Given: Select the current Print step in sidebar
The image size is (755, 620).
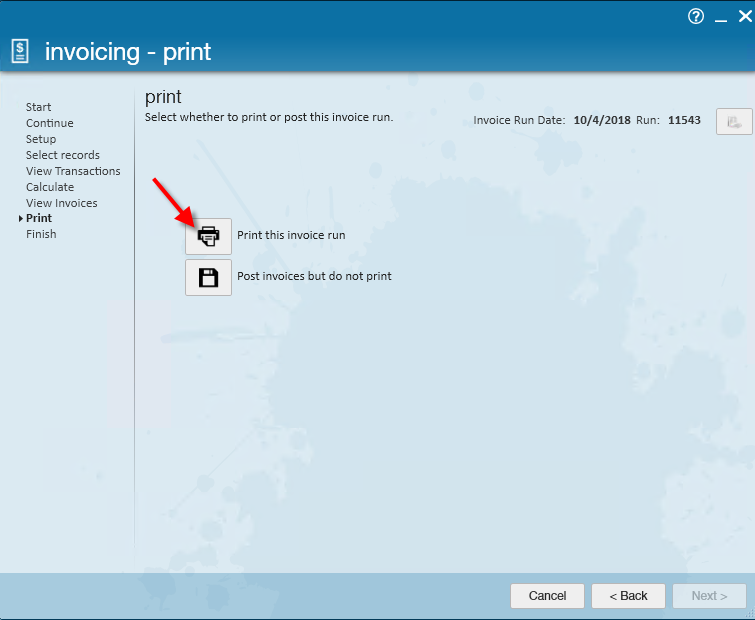Looking at the screenshot, I should coord(39,218).
